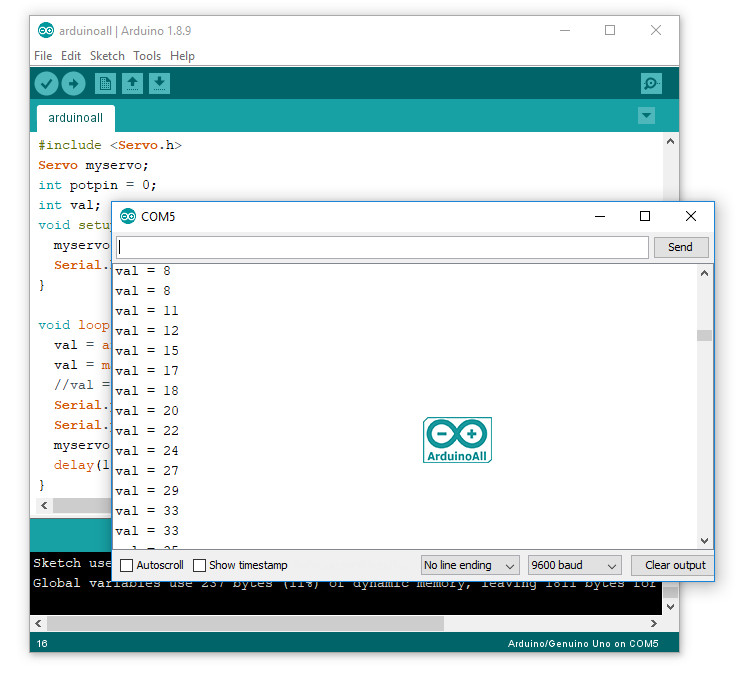Upload the sketch with the arrow icon
Image resolution: width=752 pixels, height=676 pixels.
point(73,84)
